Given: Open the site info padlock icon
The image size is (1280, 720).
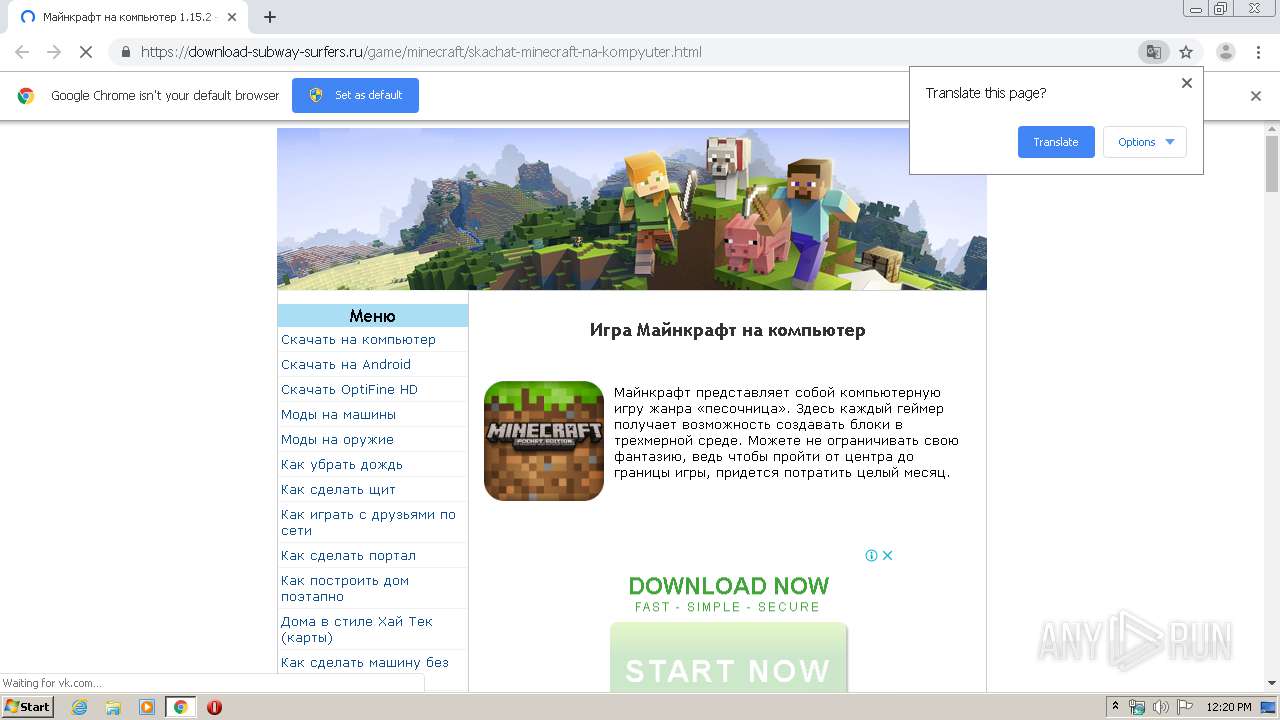Looking at the screenshot, I should pos(126,52).
